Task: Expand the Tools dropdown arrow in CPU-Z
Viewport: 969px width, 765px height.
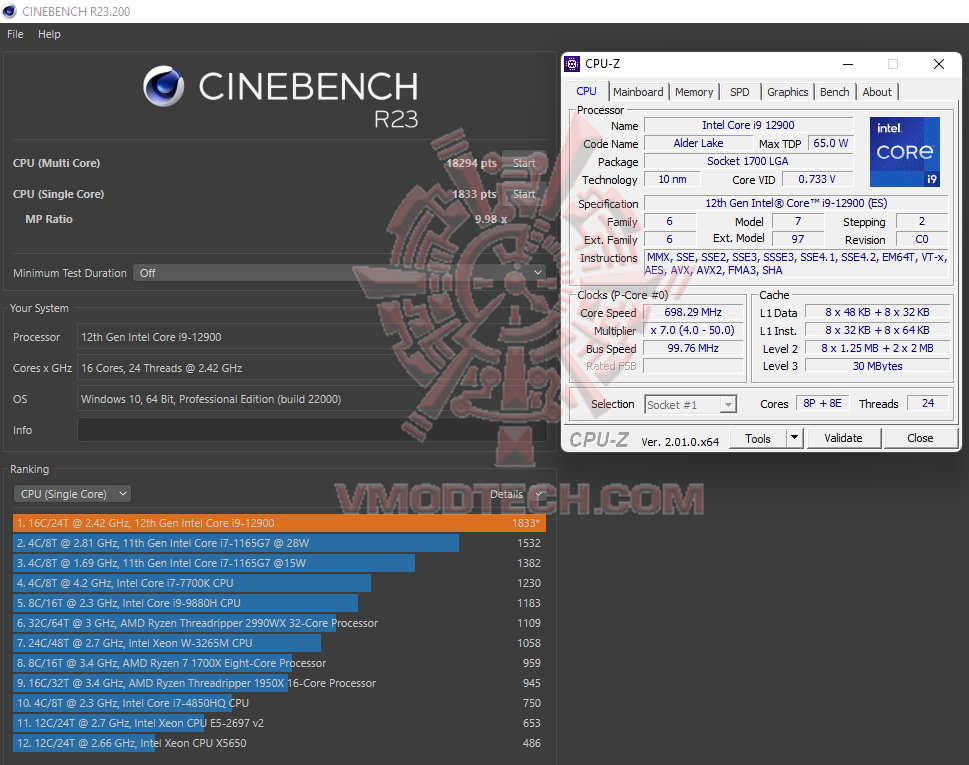Action: pyautogui.click(x=794, y=438)
